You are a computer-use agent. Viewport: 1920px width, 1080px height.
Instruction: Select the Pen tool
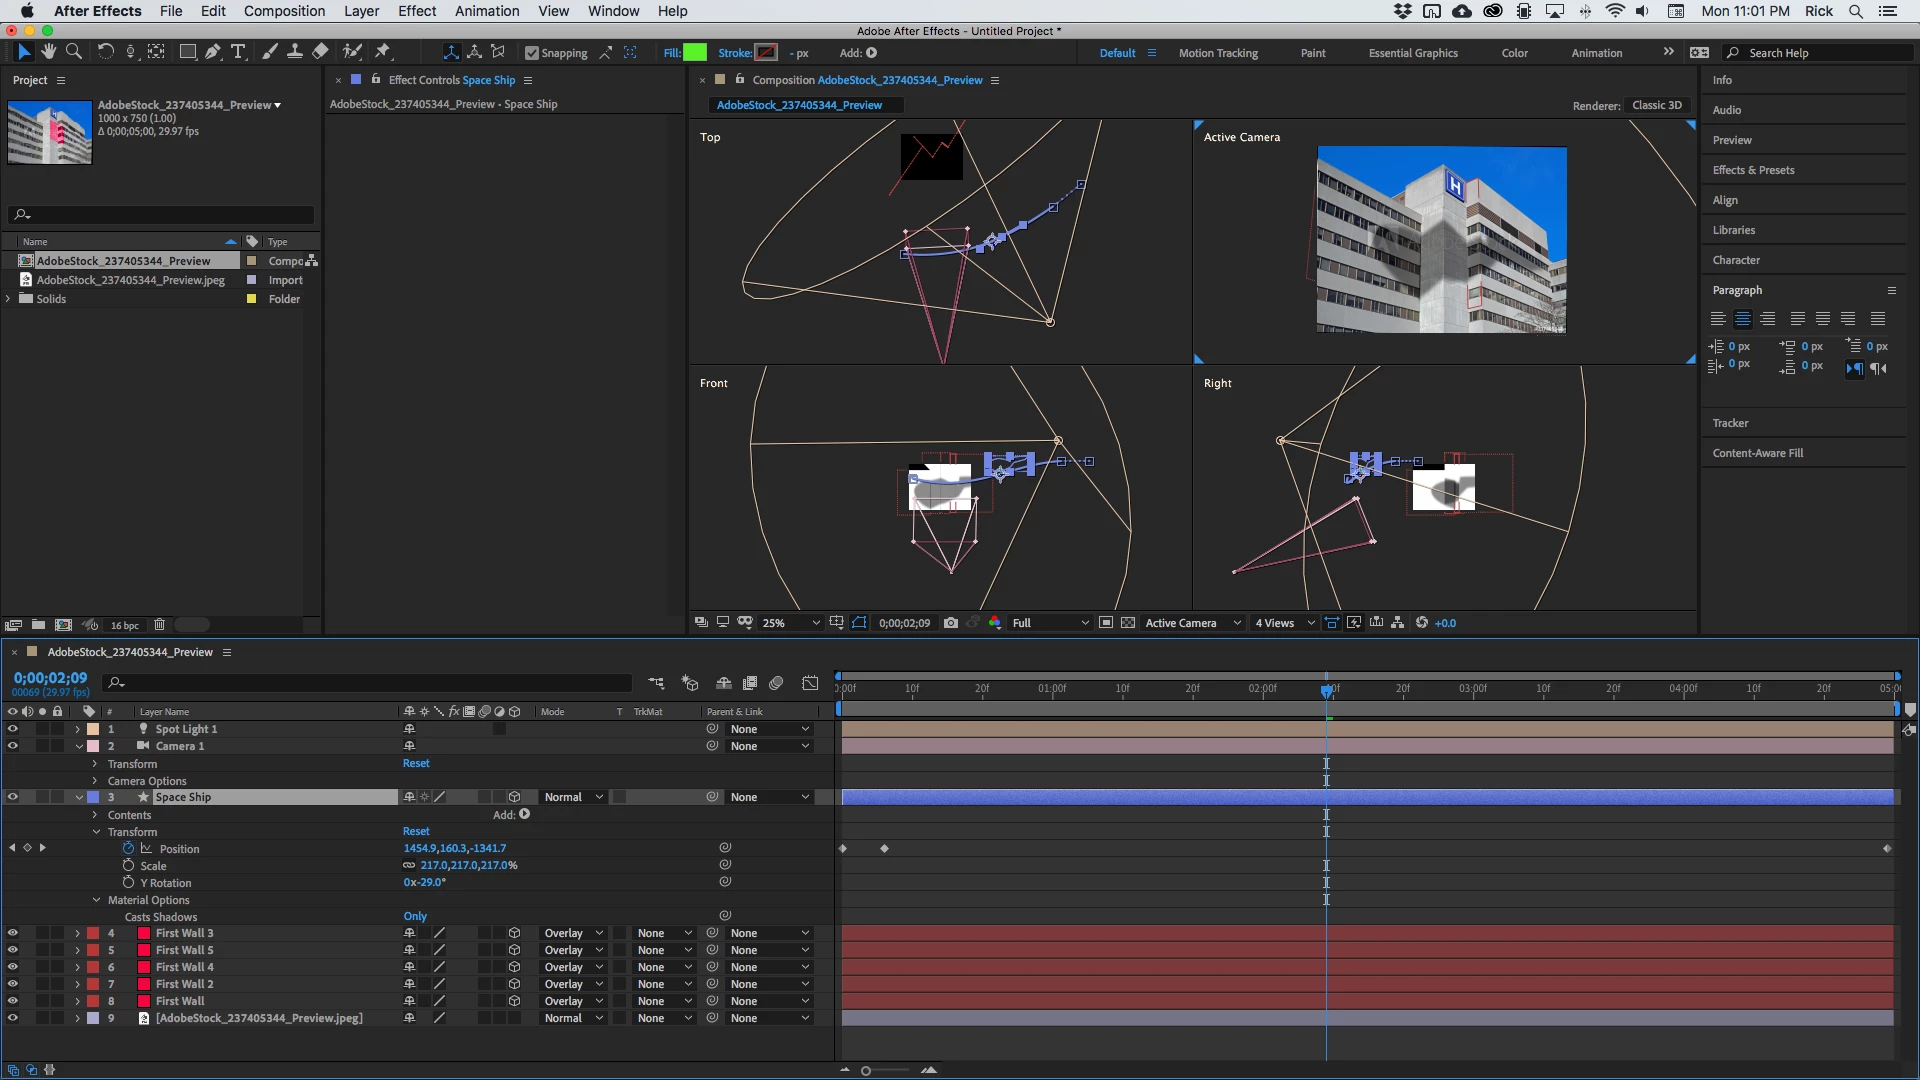pos(213,52)
